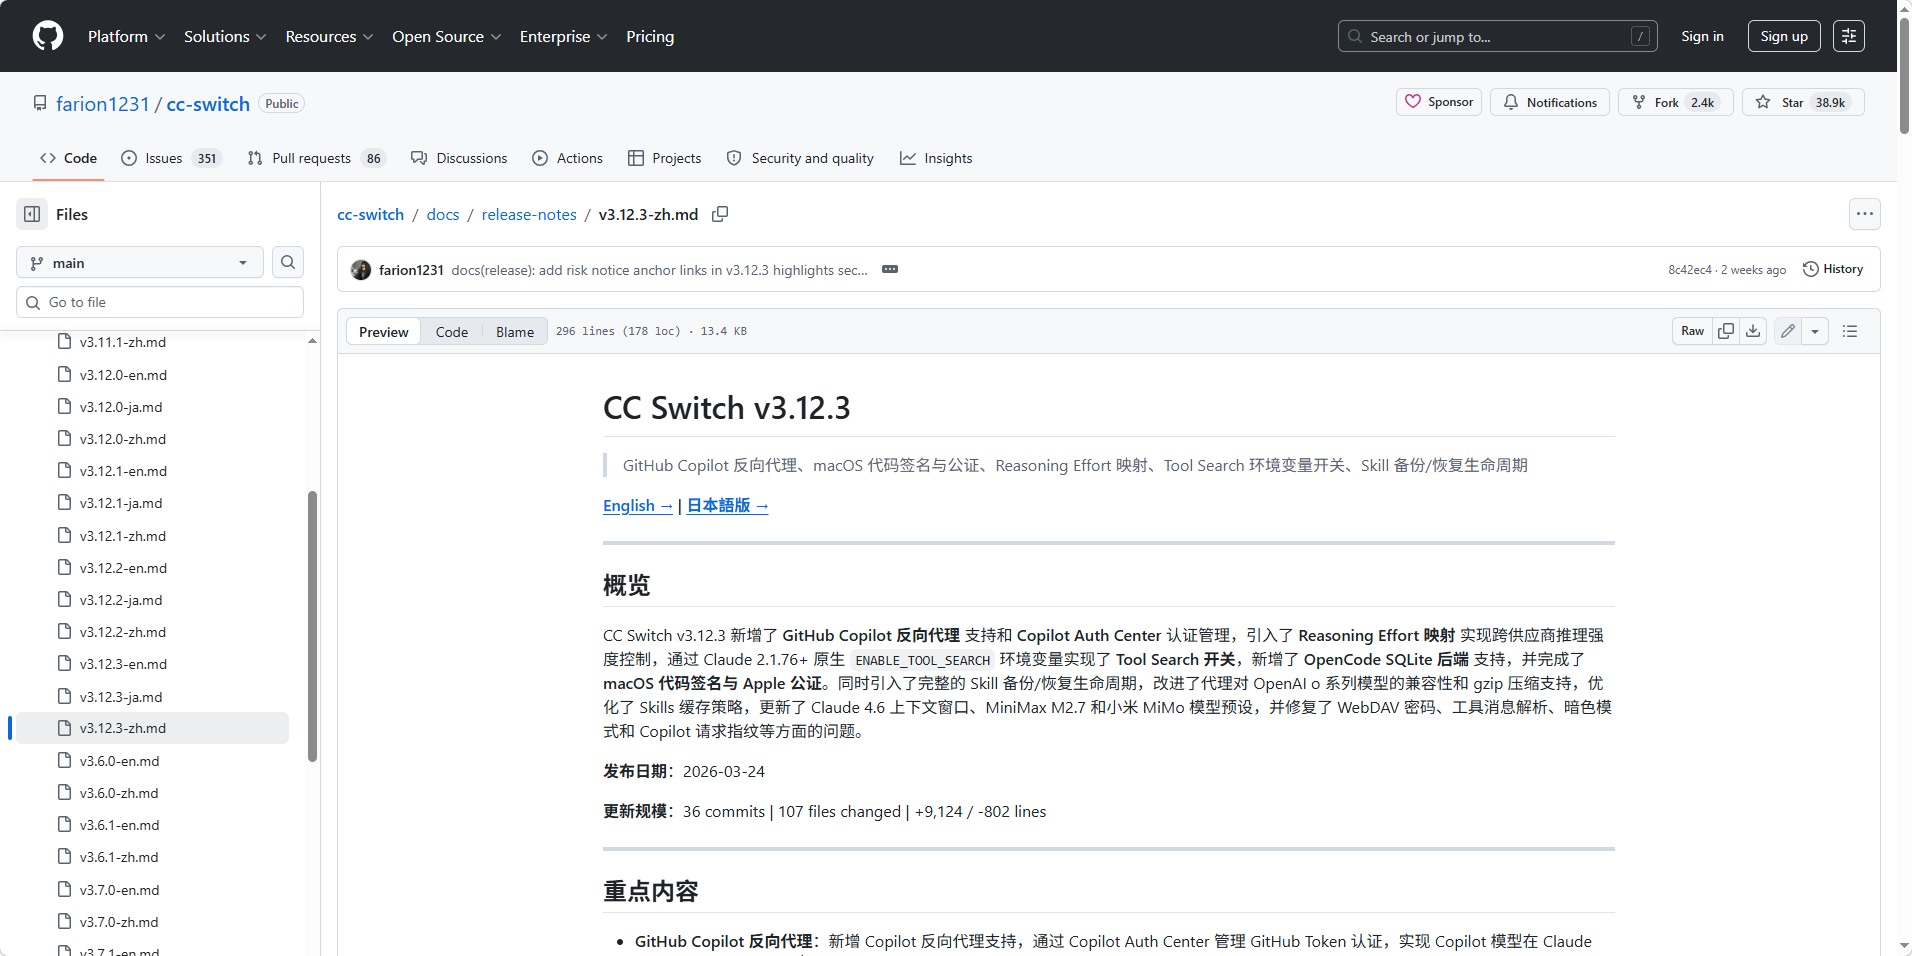1912x956 pixels.
Task: Navigate to cc-switch breadcrumb root
Action: [370, 214]
